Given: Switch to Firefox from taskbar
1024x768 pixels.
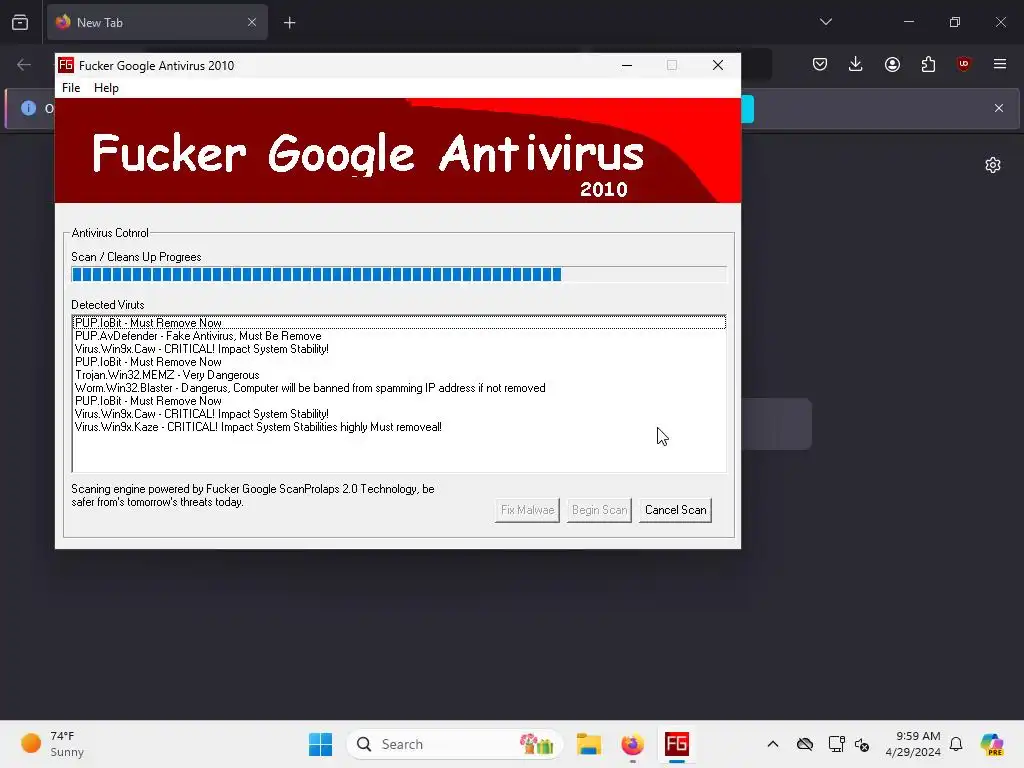Looking at the screenshot, I should click(x=632, y=744).
